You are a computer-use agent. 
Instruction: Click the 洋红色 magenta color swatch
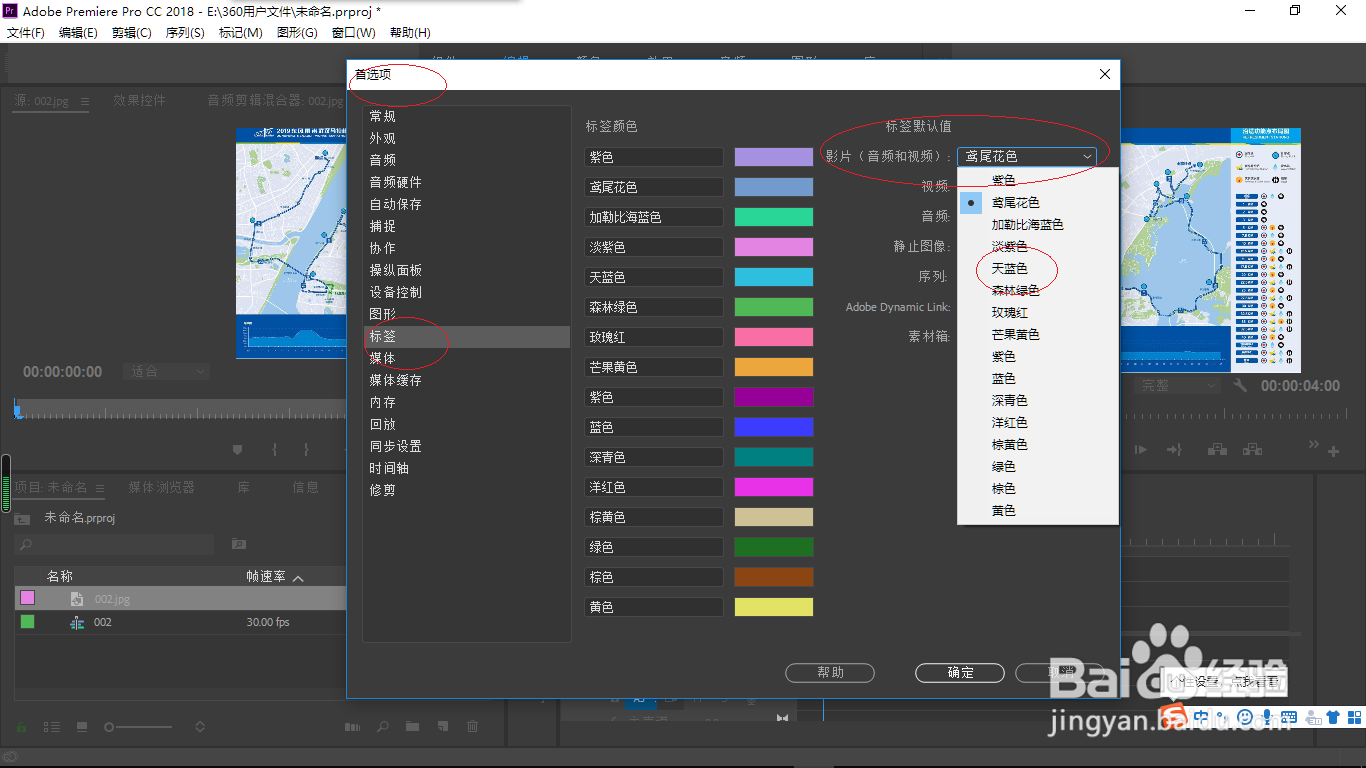(x=774, y=487)
